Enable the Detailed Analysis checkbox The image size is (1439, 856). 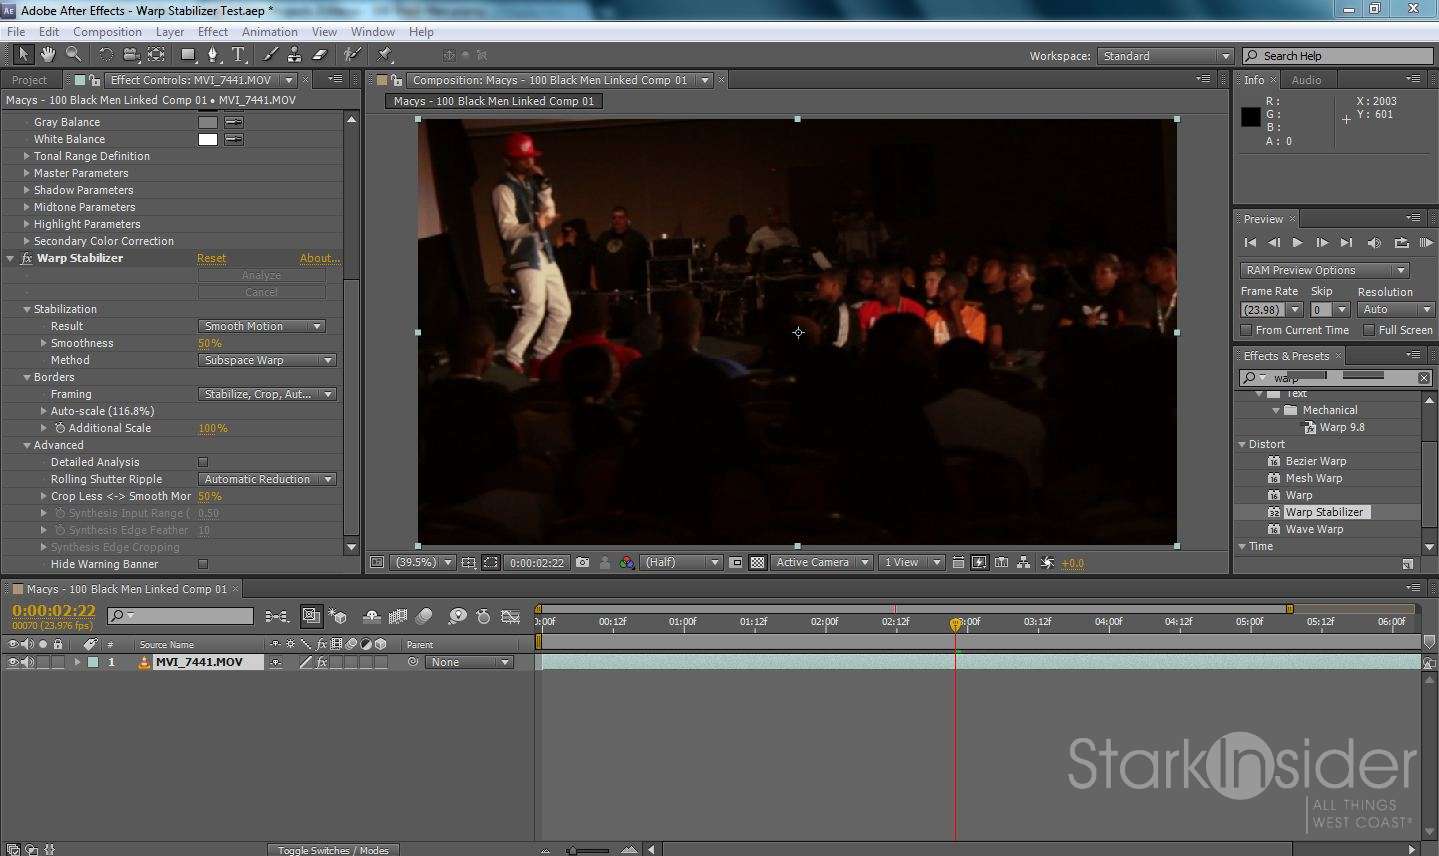click(x=203, y=461)
